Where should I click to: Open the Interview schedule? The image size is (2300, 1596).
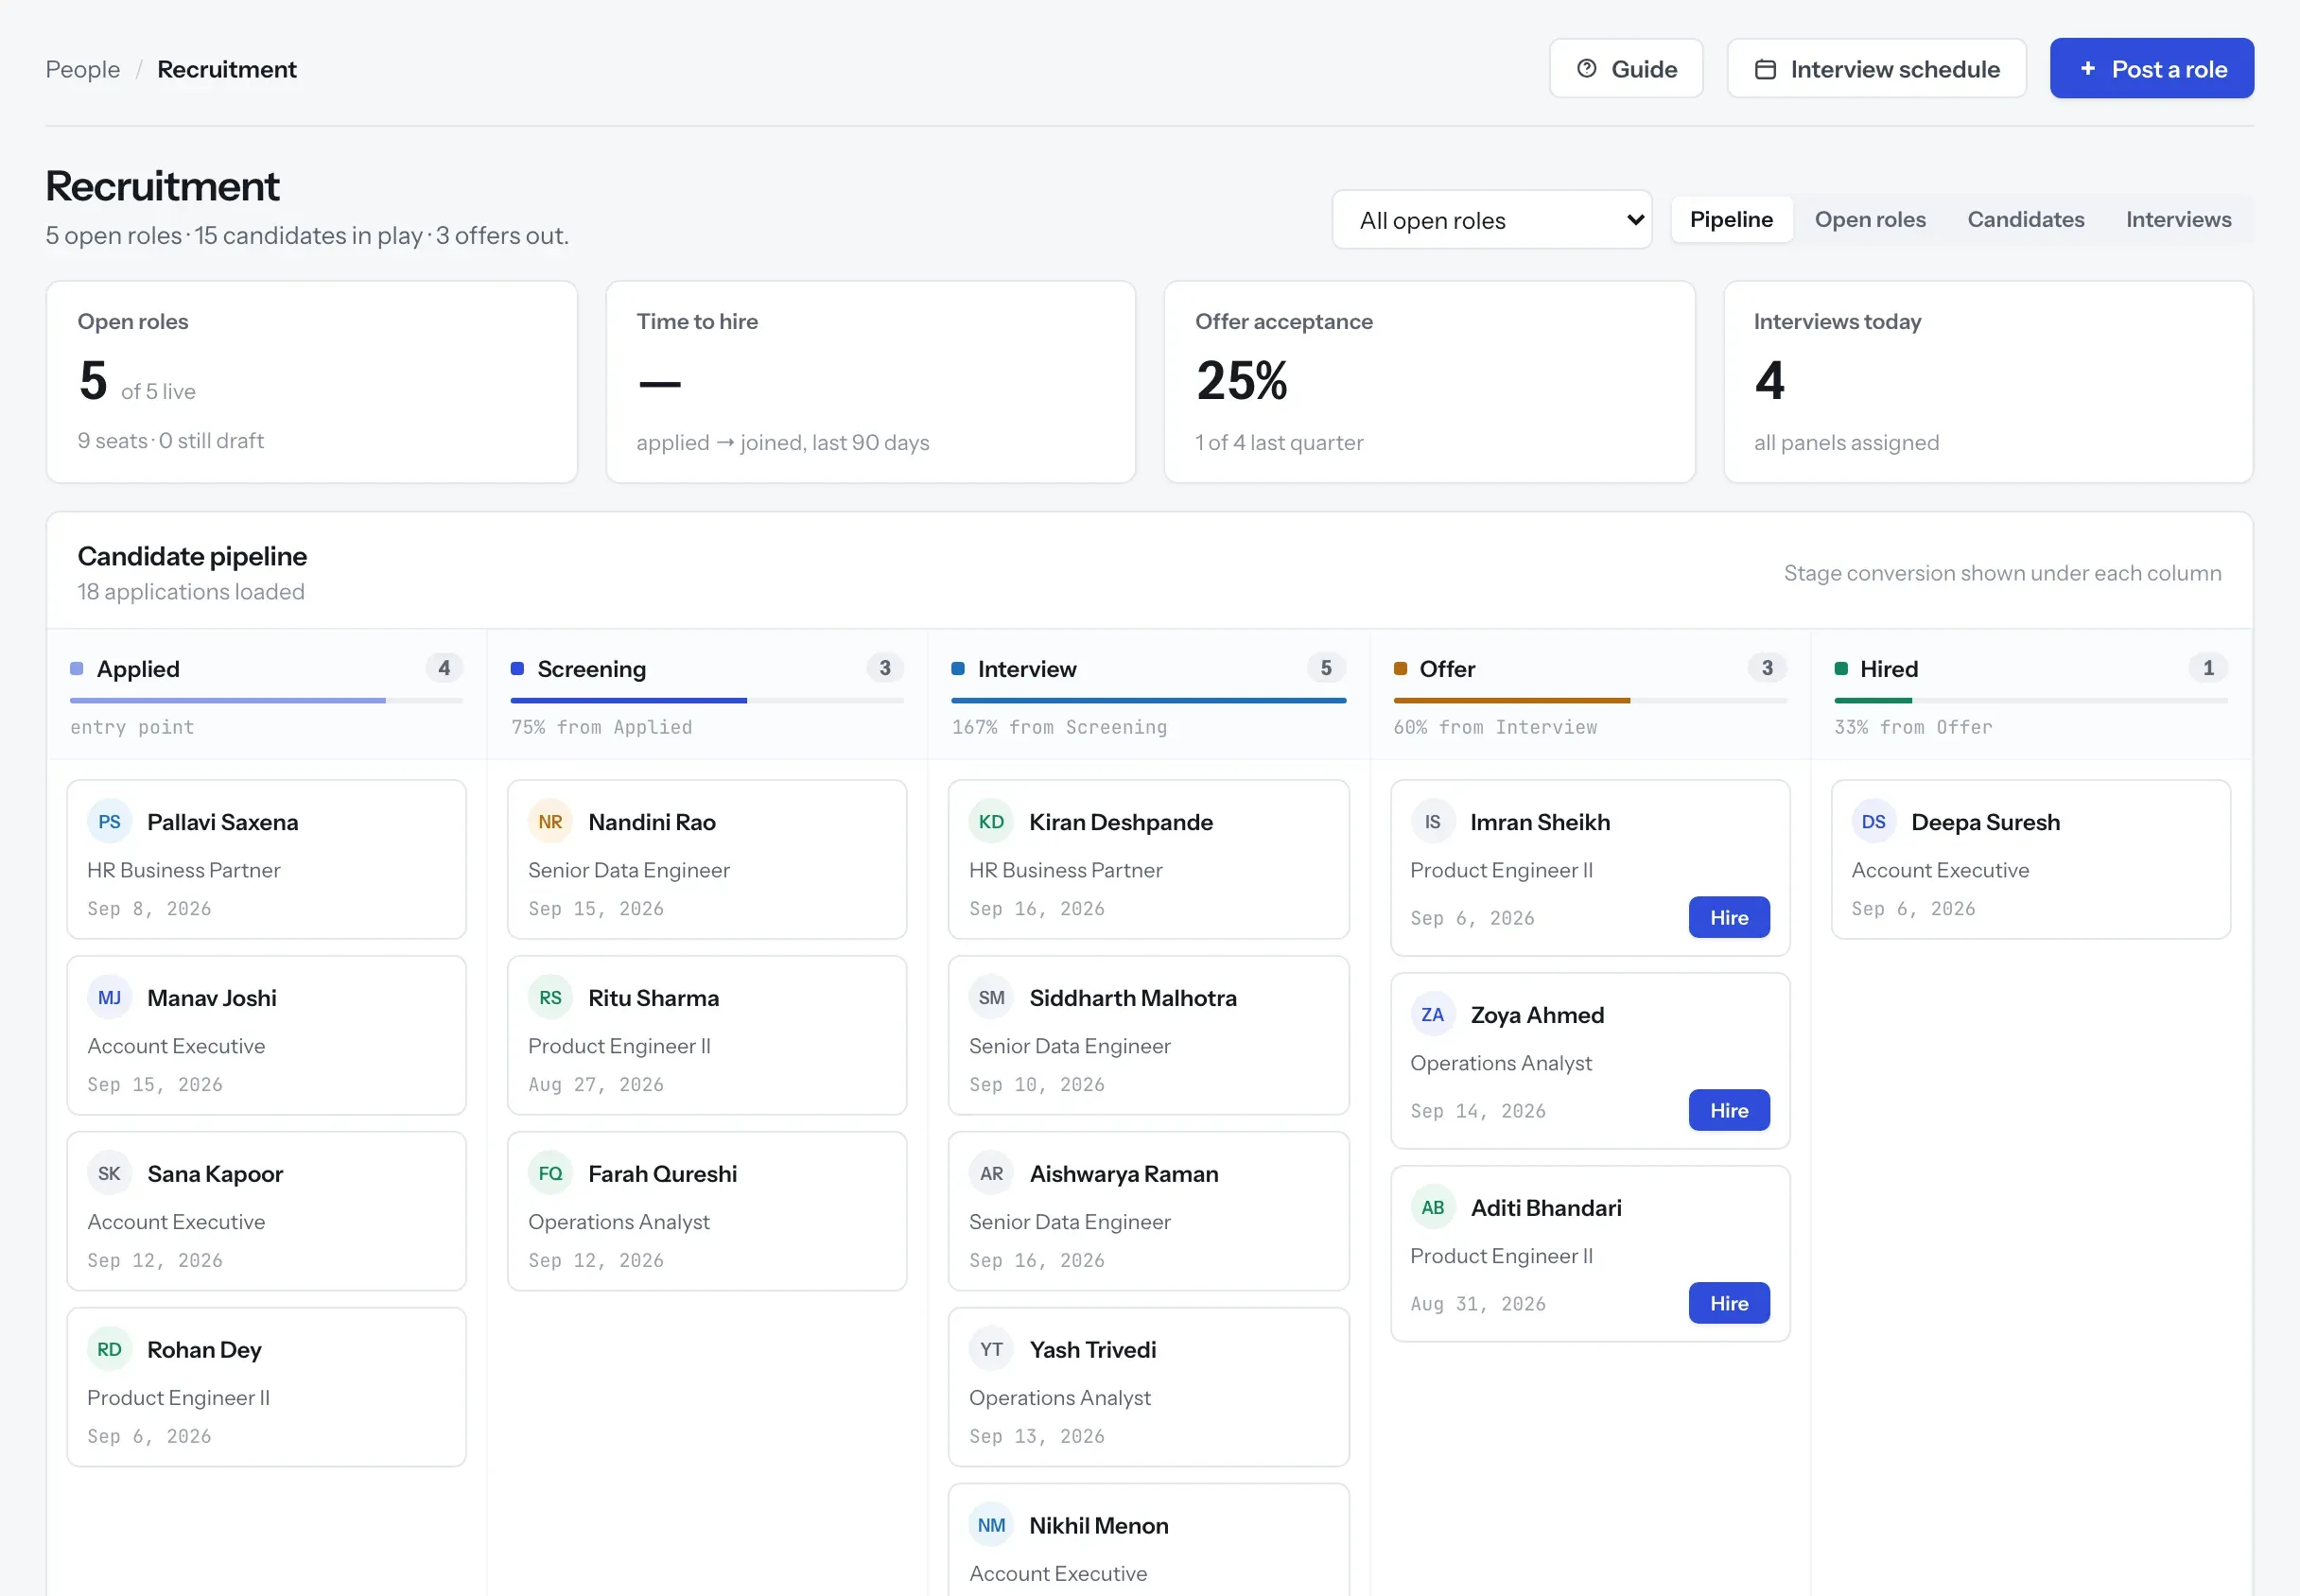1876,69
